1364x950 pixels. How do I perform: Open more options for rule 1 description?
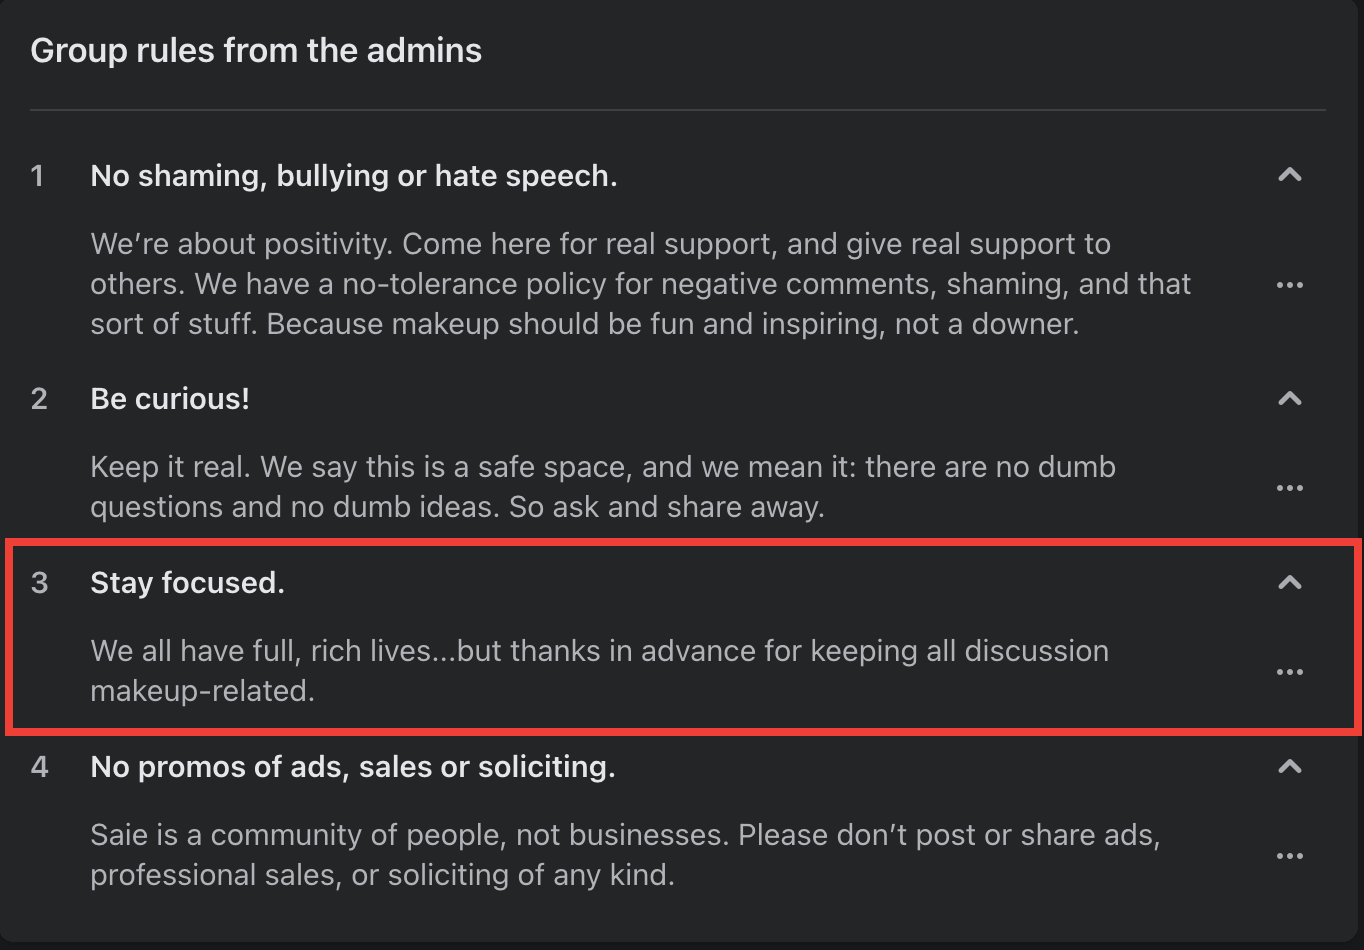point(1290,285)
